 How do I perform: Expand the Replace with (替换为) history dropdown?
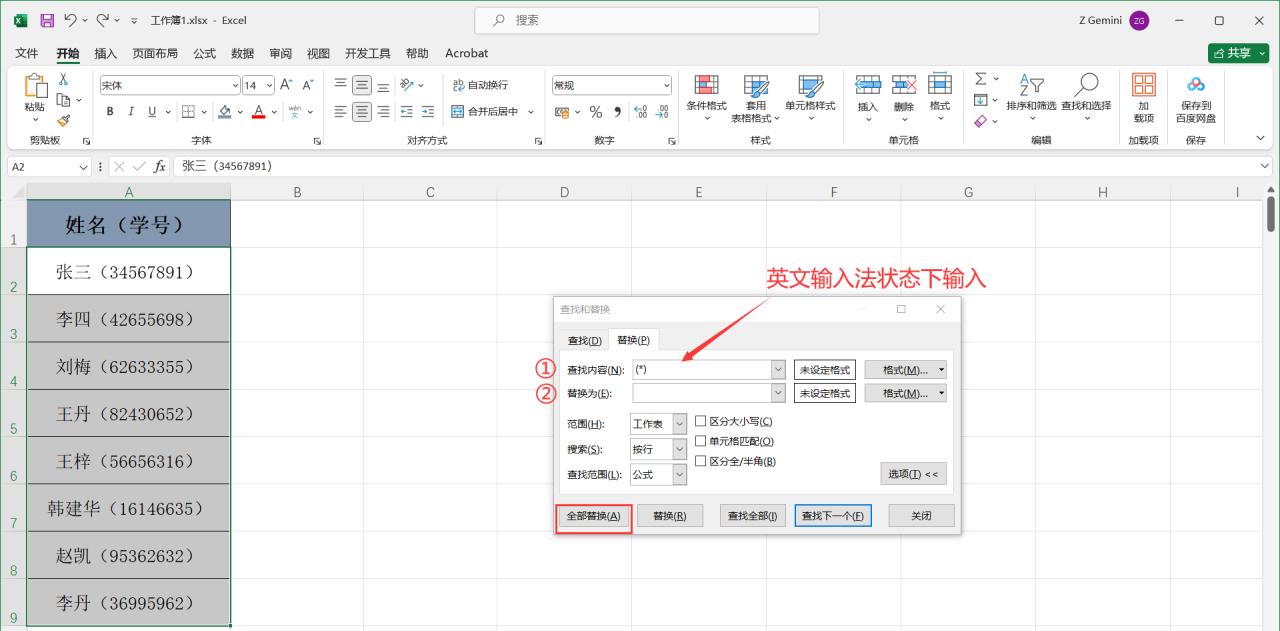tap(778, 393)
